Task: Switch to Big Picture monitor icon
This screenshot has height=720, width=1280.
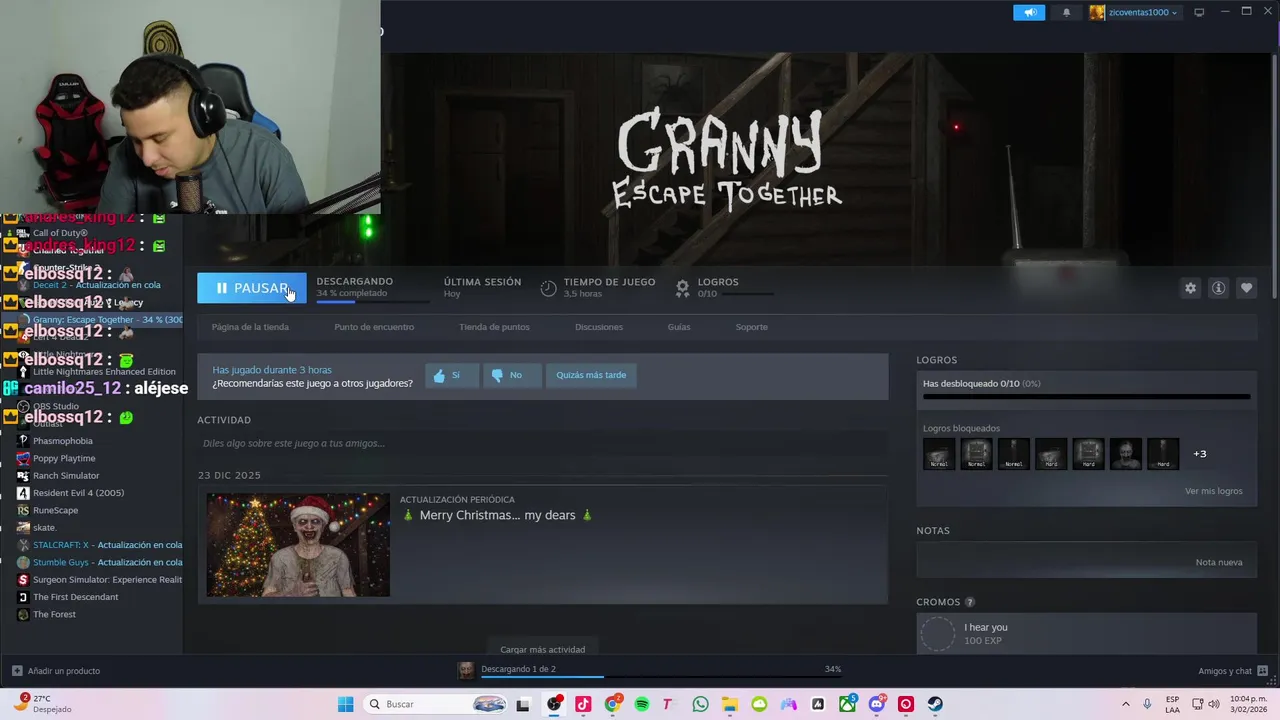Action: tap(1199, 12)
